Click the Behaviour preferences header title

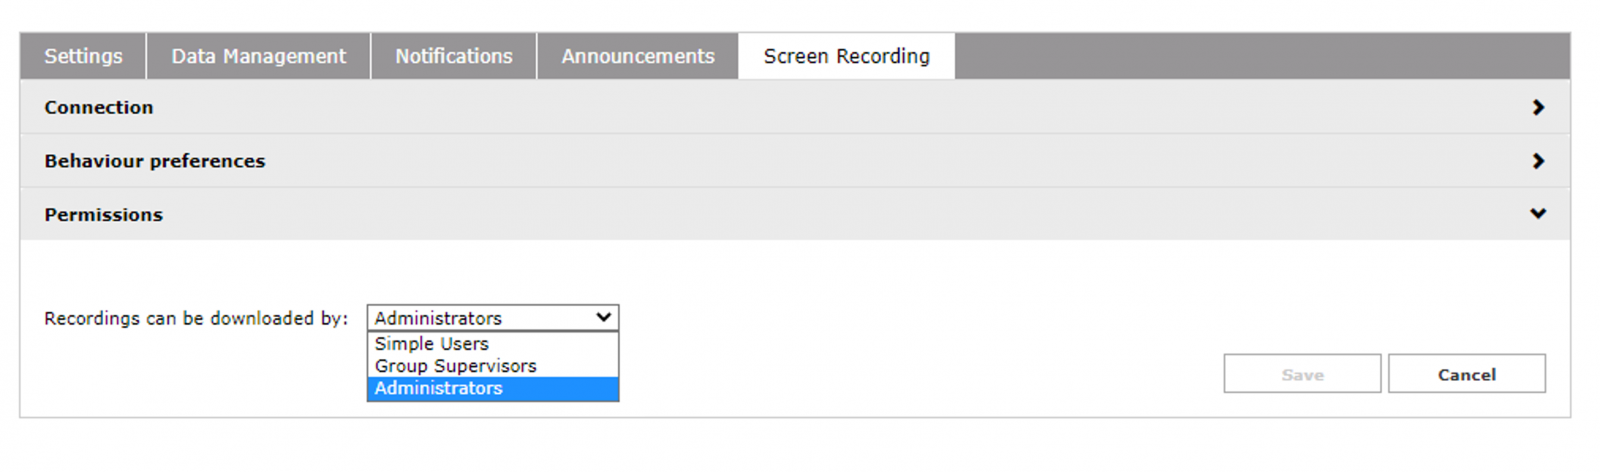point(155,161)
